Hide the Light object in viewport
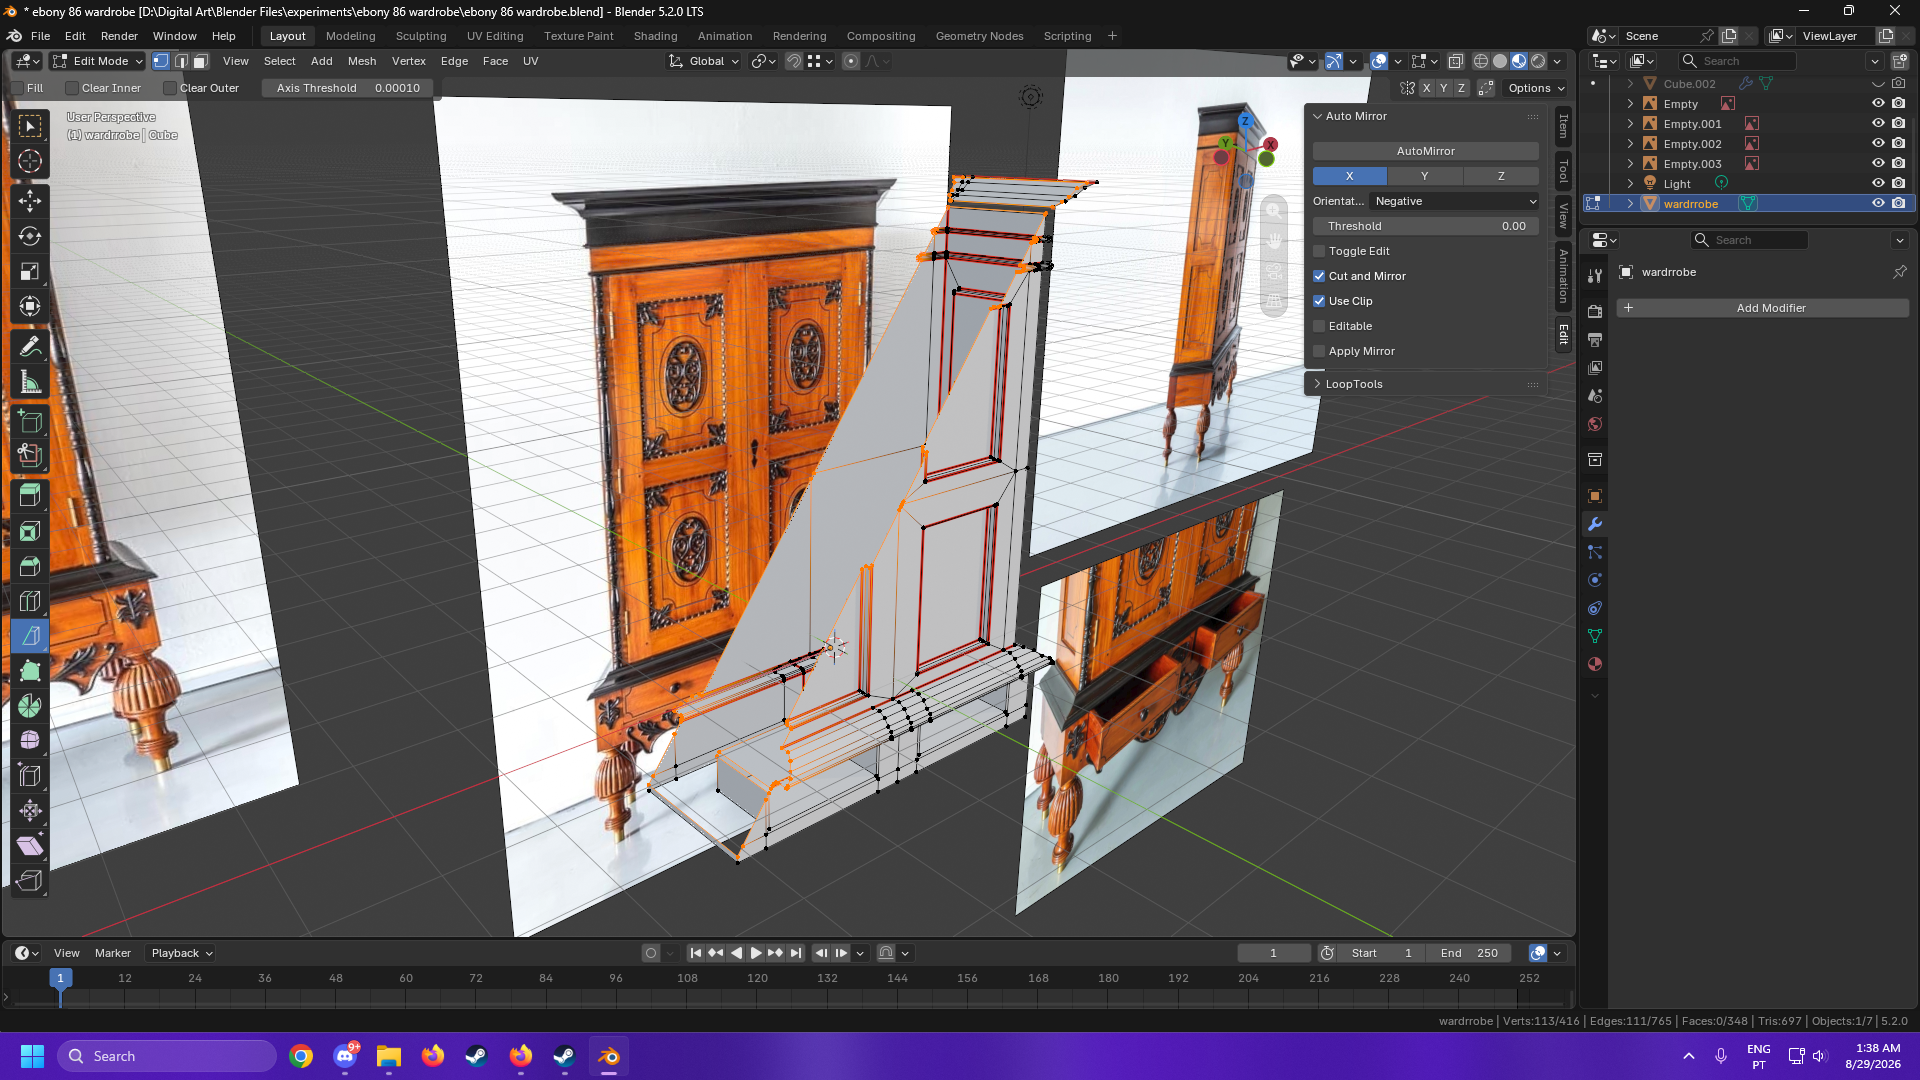The image size is (1920, 1080). (1878, 183)
